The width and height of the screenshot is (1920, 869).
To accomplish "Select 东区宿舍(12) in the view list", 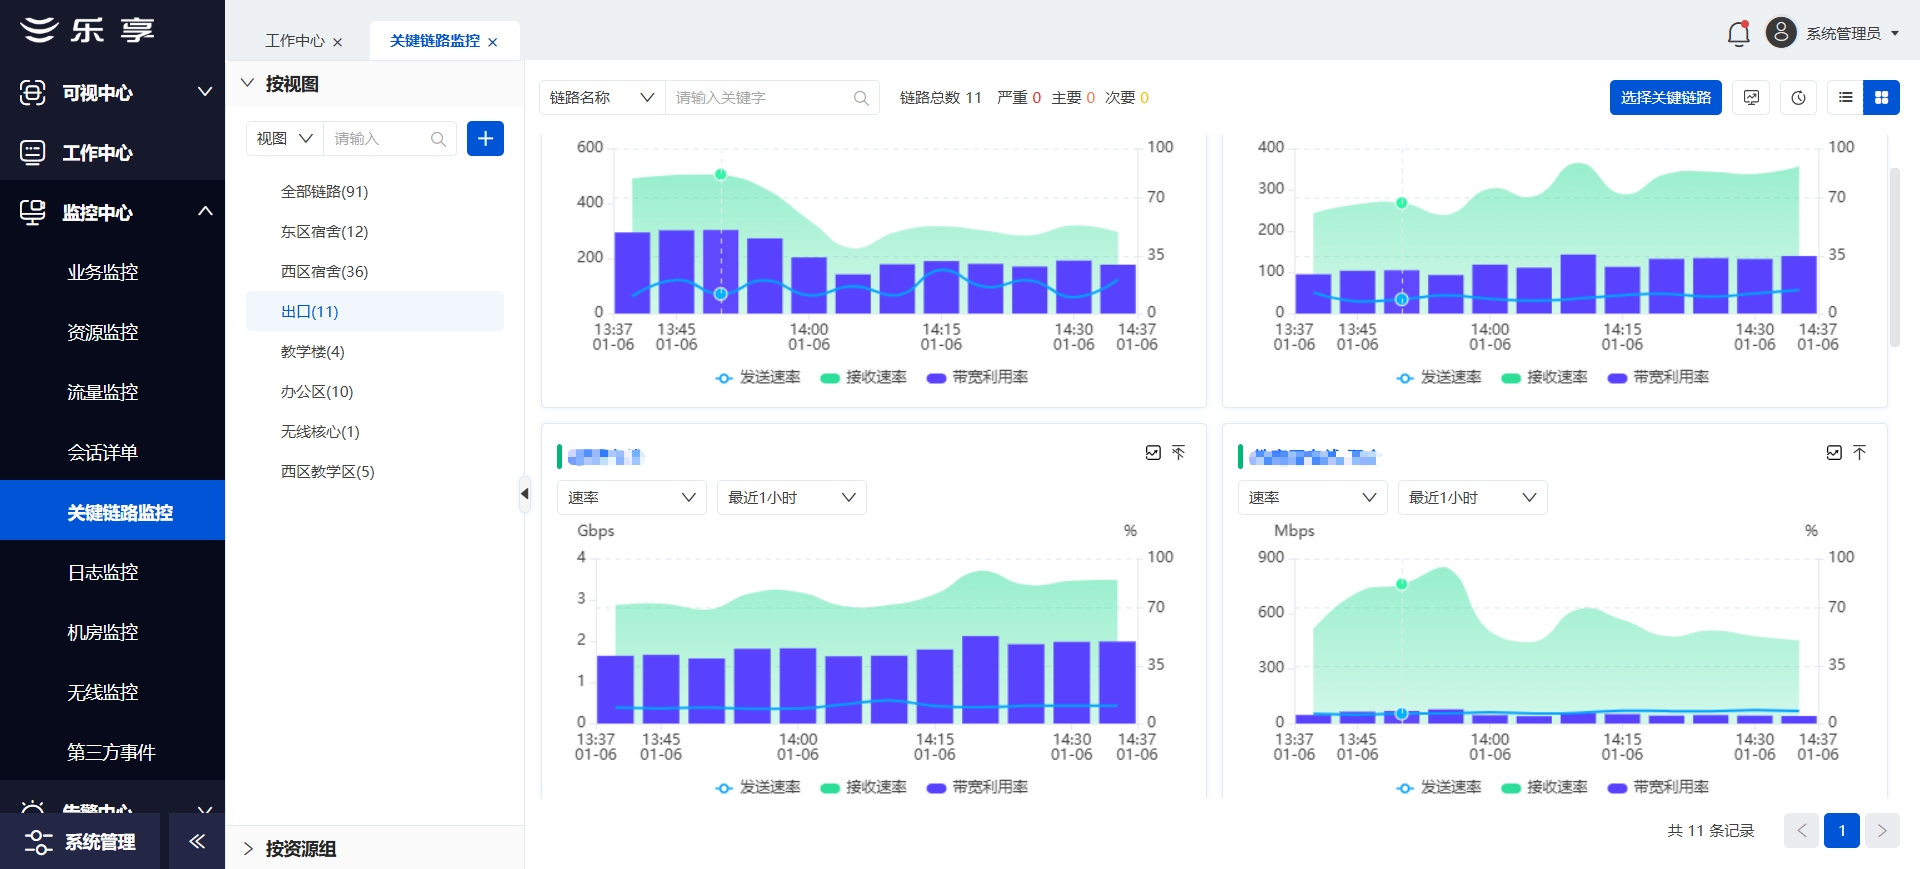I will 324,231.
